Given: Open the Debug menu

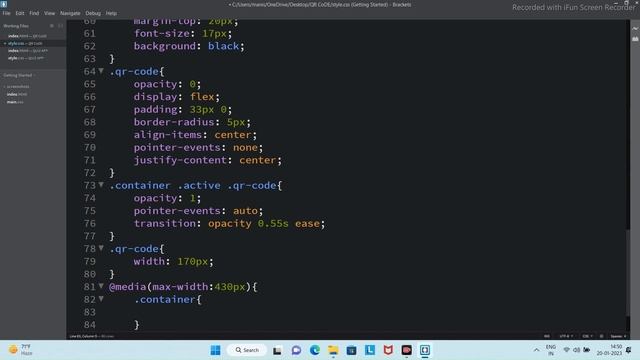Looking at the screenshot, I should [x=93, y=13].
